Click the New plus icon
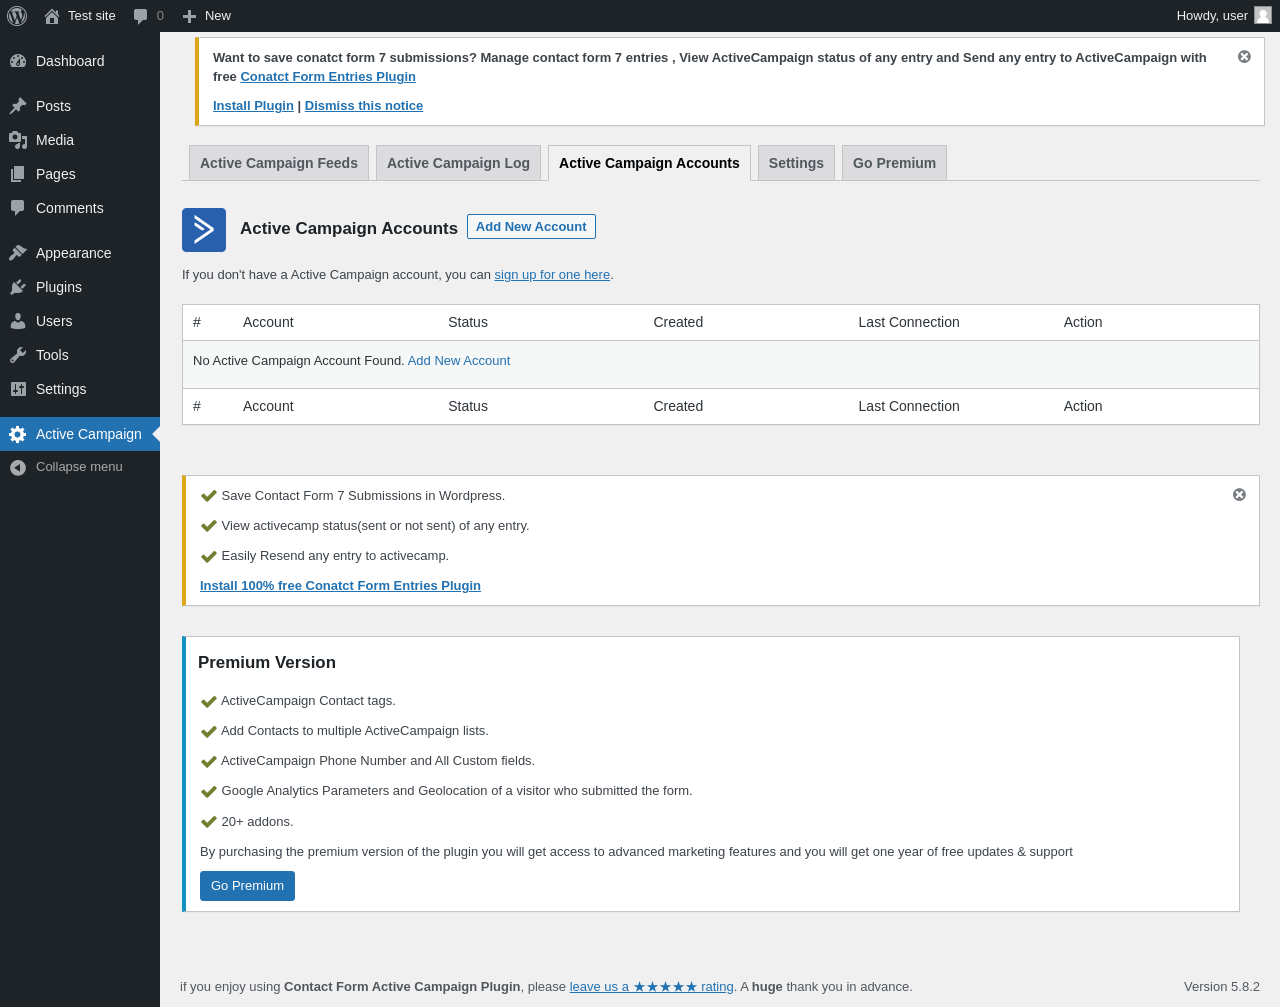The image size is (1280, 1007). tap(189, 16)
